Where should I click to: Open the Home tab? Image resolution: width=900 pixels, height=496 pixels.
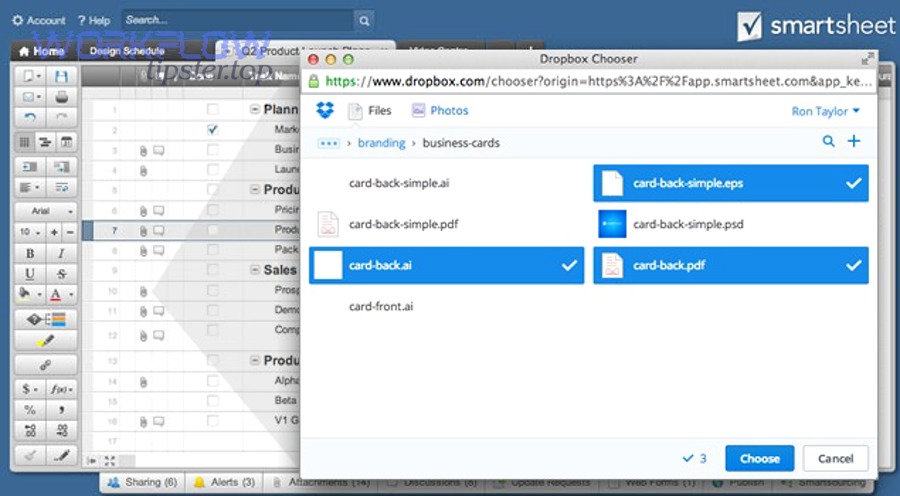41,51
